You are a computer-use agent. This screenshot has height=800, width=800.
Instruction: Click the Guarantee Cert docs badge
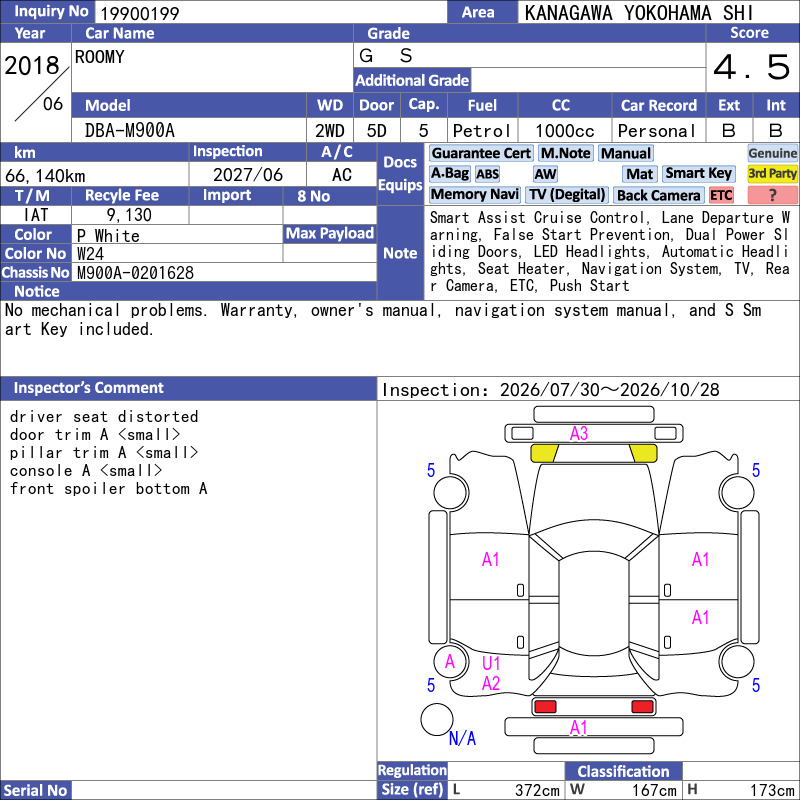click(x=481, y=153)
